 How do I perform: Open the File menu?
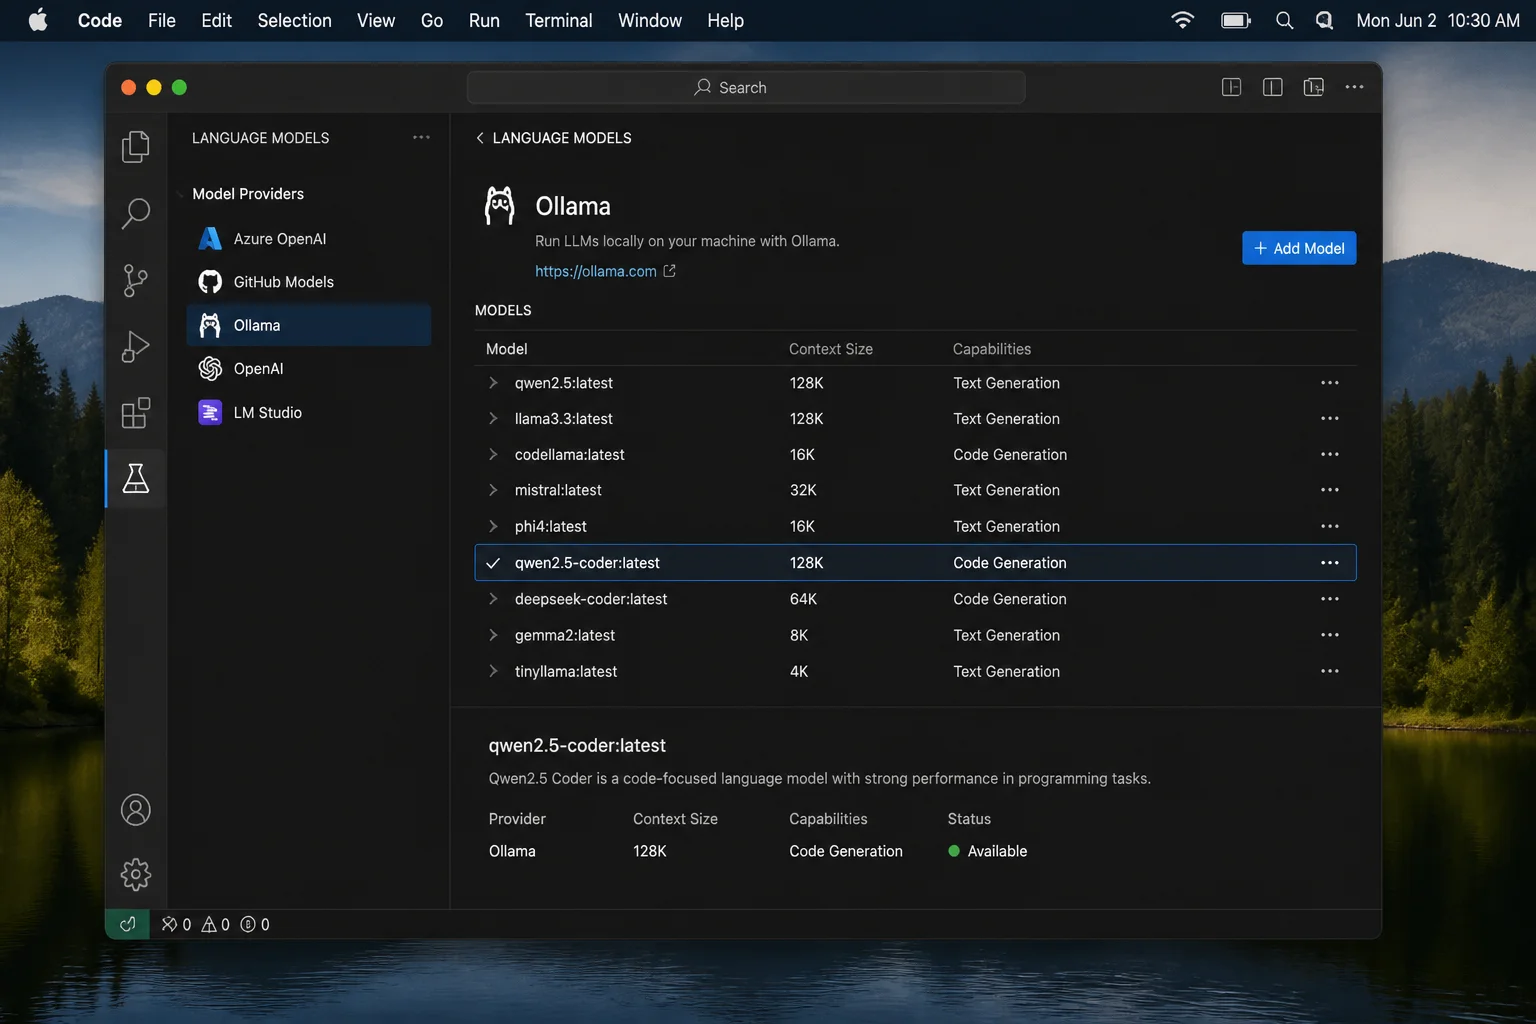coord(162,20)
